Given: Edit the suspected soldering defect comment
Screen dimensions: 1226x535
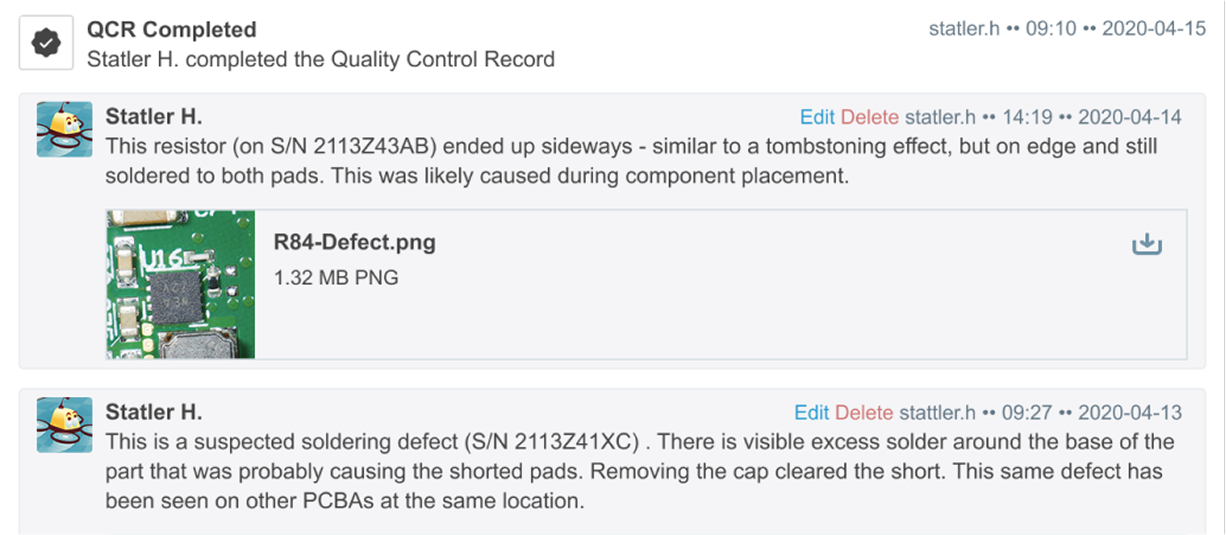Looking at the screenshot, I should (x=812, y=412).
